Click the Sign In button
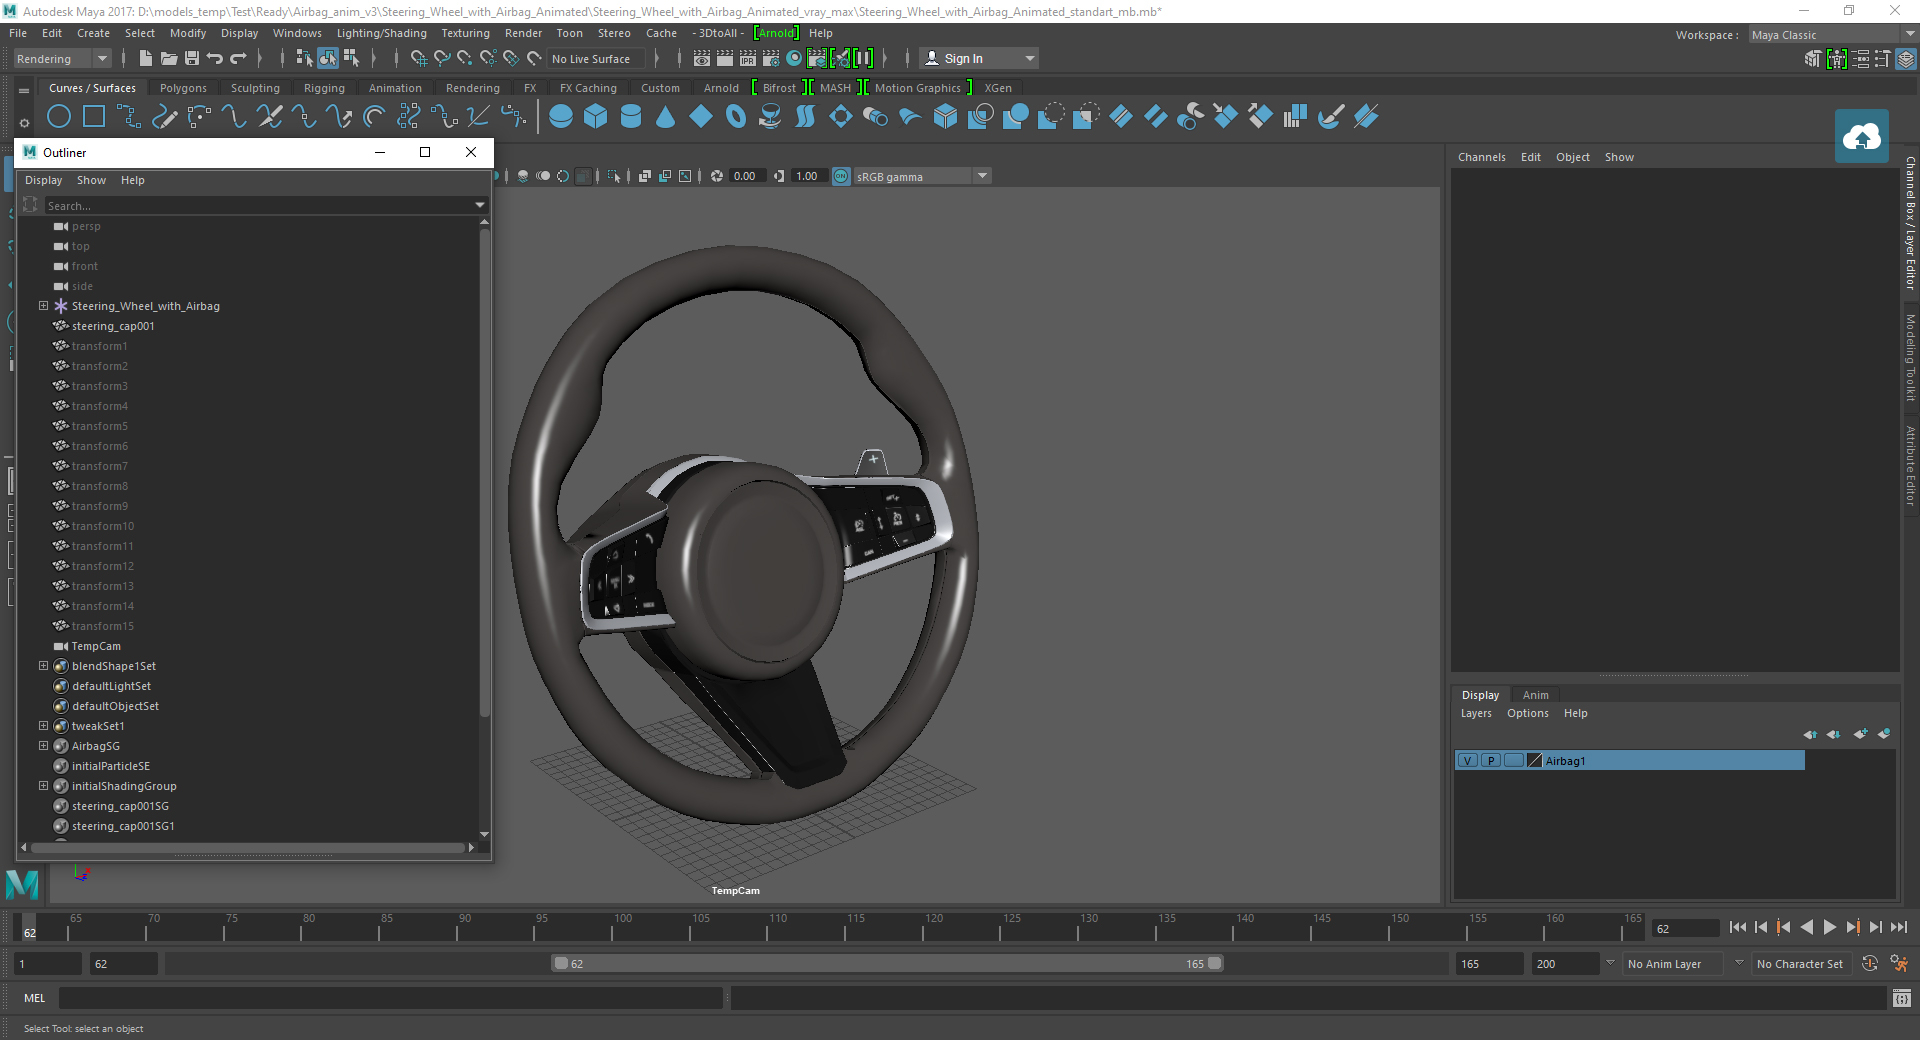The width and height of the screenshot is (1920, 1040). click(965, 57)
